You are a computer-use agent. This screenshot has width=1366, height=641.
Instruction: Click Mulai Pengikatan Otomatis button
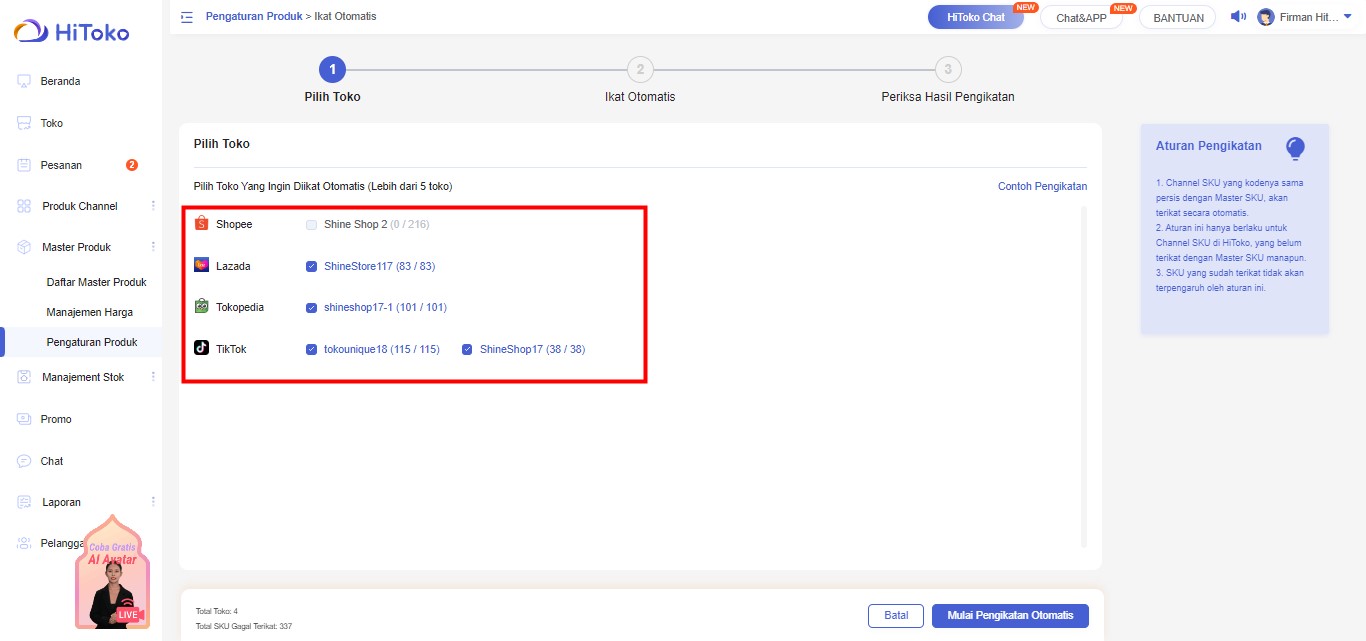coord(1010,616)
